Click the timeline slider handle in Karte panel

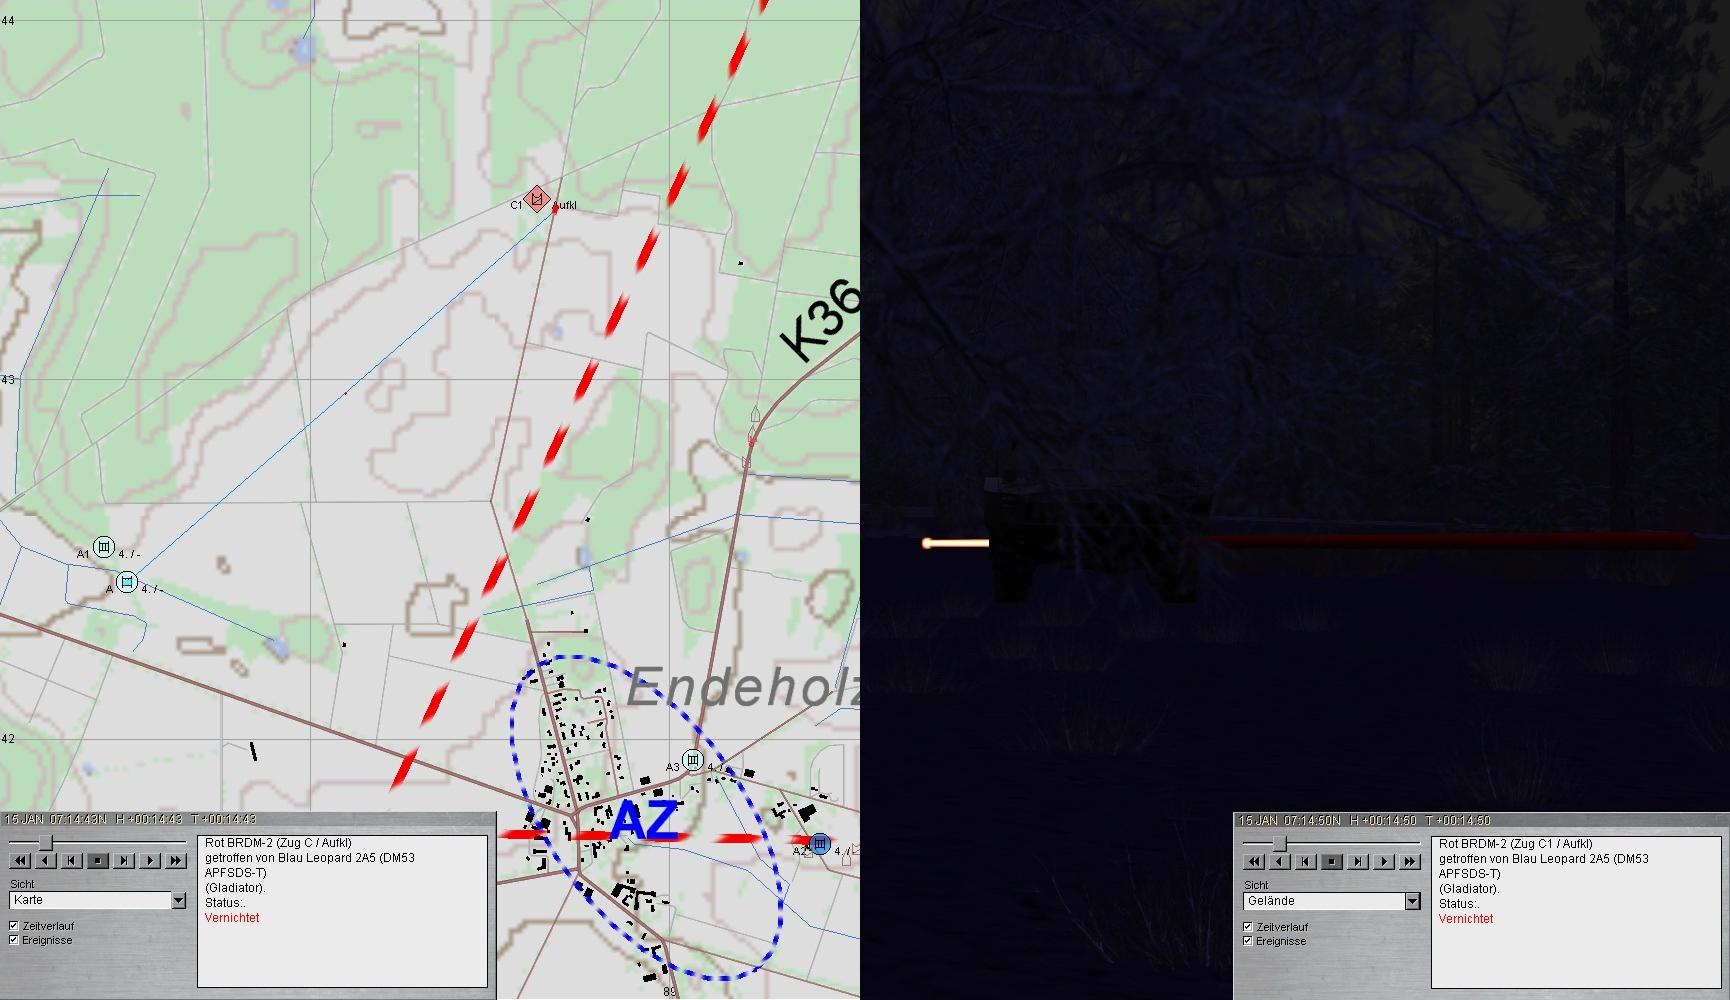coord(45,843)
